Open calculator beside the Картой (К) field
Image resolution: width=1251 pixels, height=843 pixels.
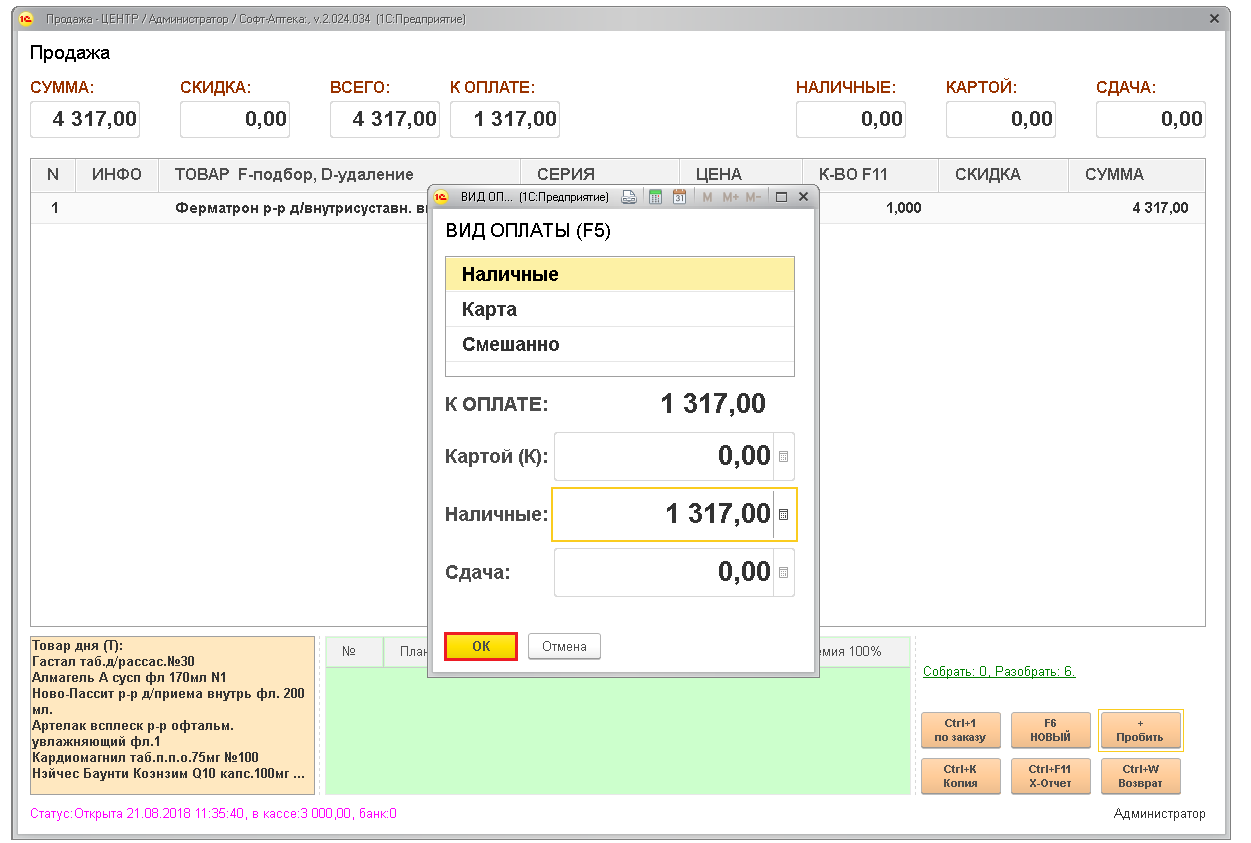(x=783, y=457)
